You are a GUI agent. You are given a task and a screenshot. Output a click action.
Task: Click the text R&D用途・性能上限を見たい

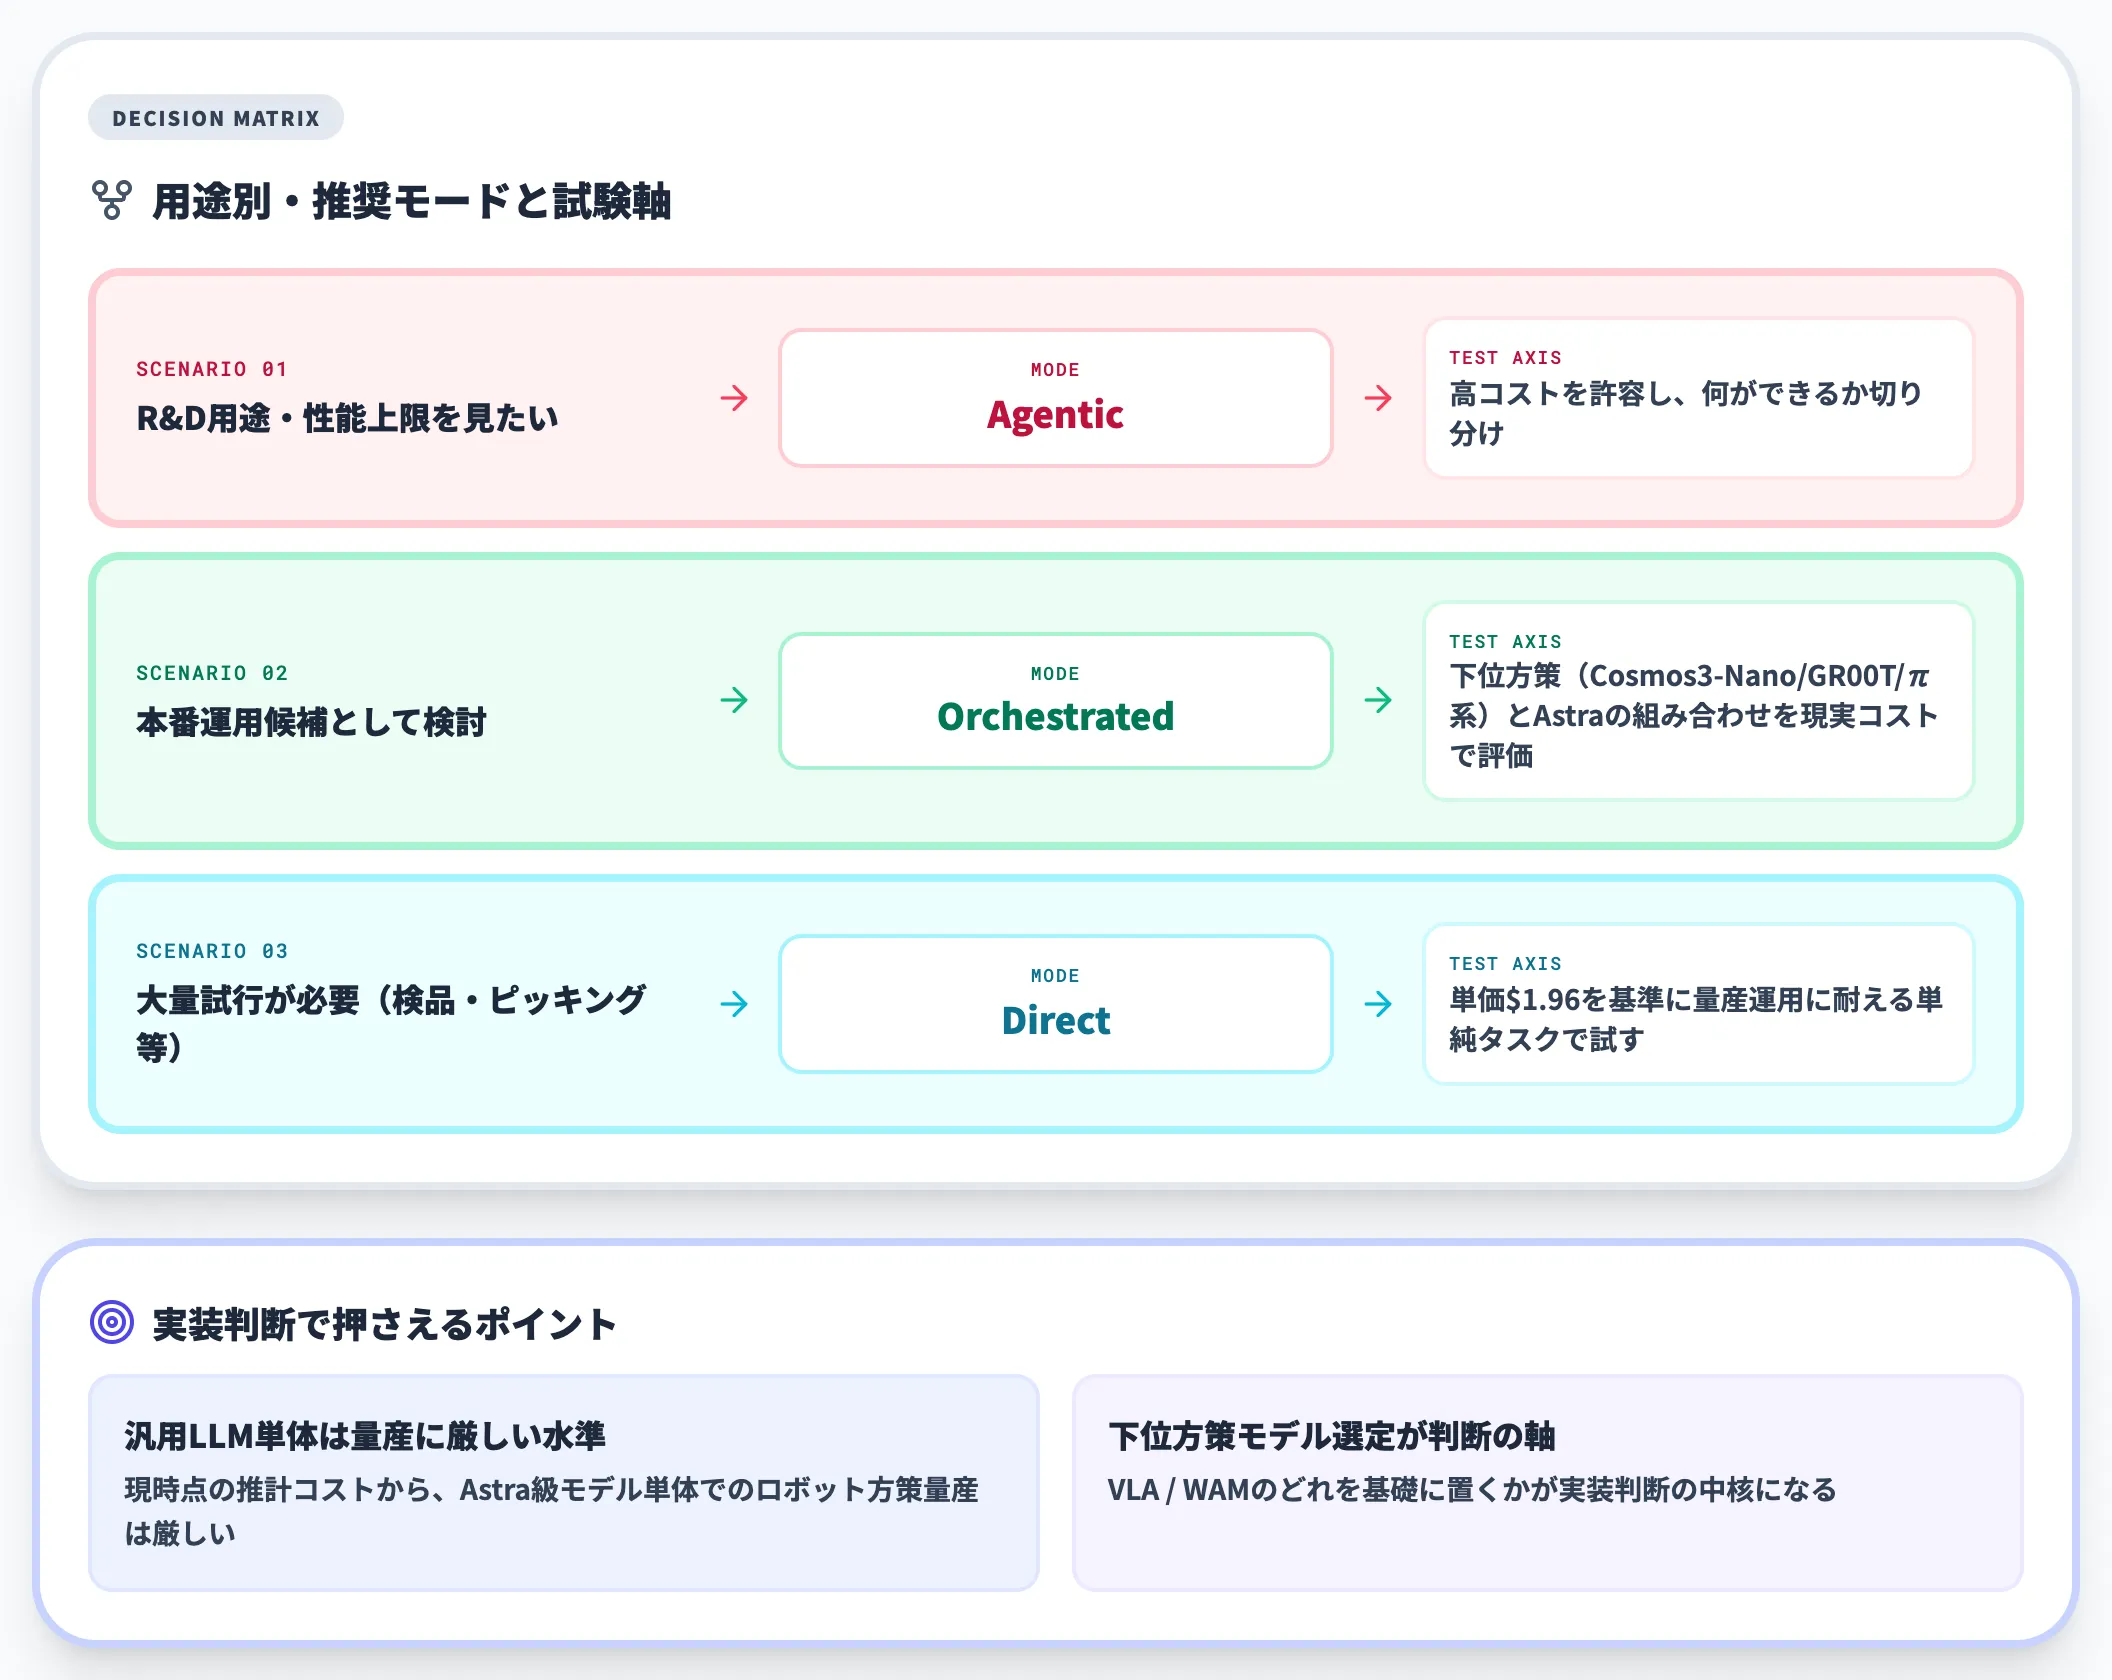pos(347,418)
